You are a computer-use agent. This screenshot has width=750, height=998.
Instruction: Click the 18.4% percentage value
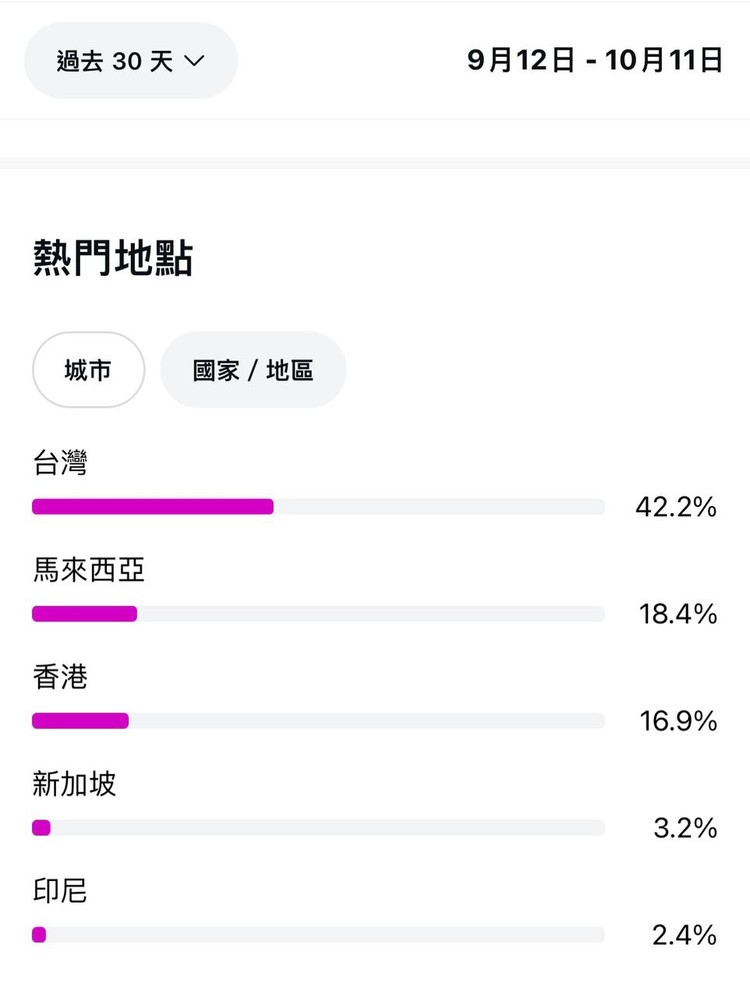(678, 614)
